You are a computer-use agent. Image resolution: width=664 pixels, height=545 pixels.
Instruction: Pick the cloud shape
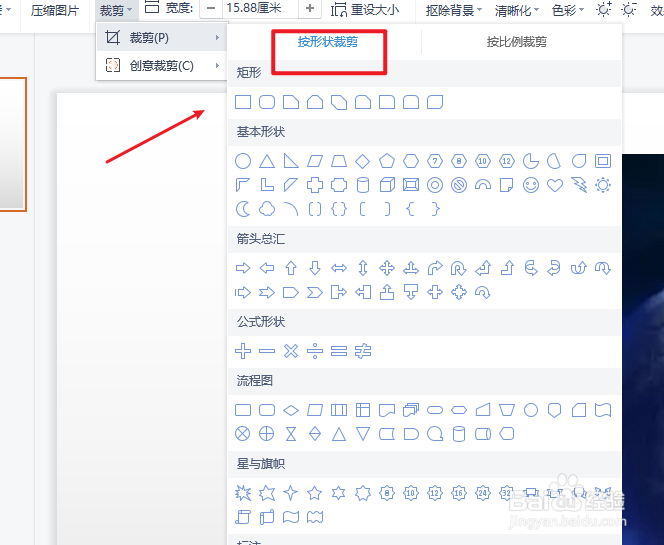tap(267, 209)
